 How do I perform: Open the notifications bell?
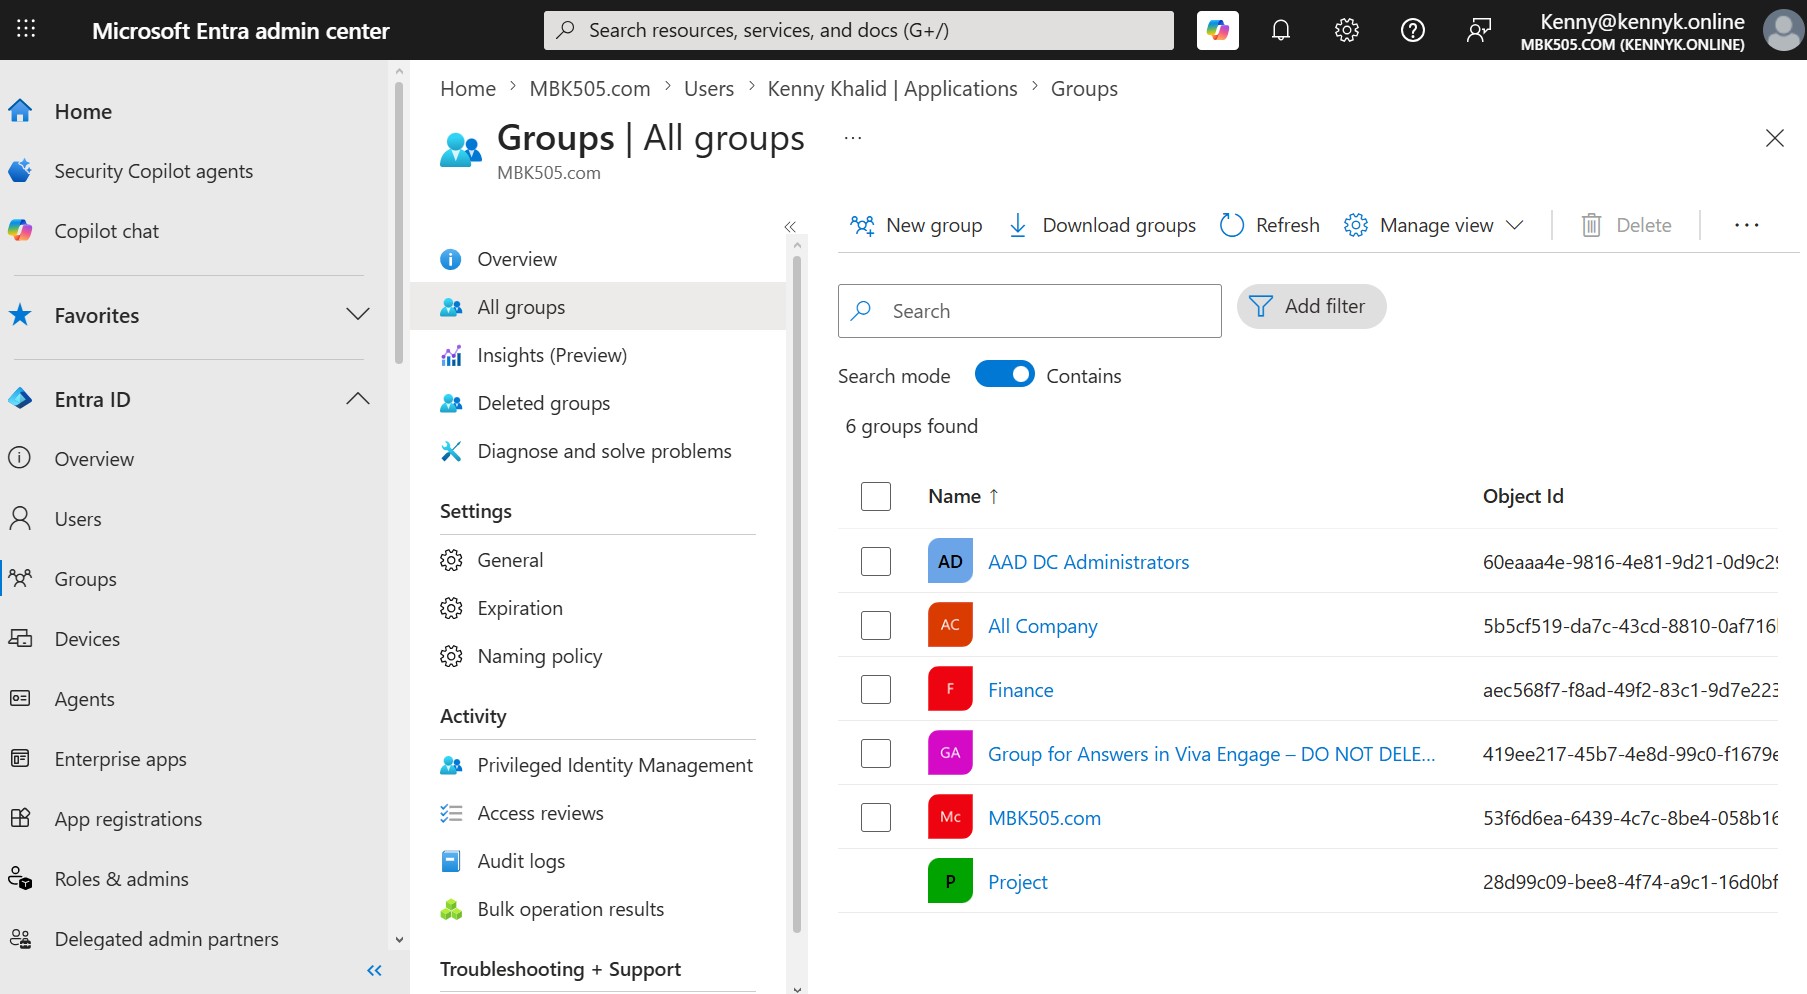1280,30
